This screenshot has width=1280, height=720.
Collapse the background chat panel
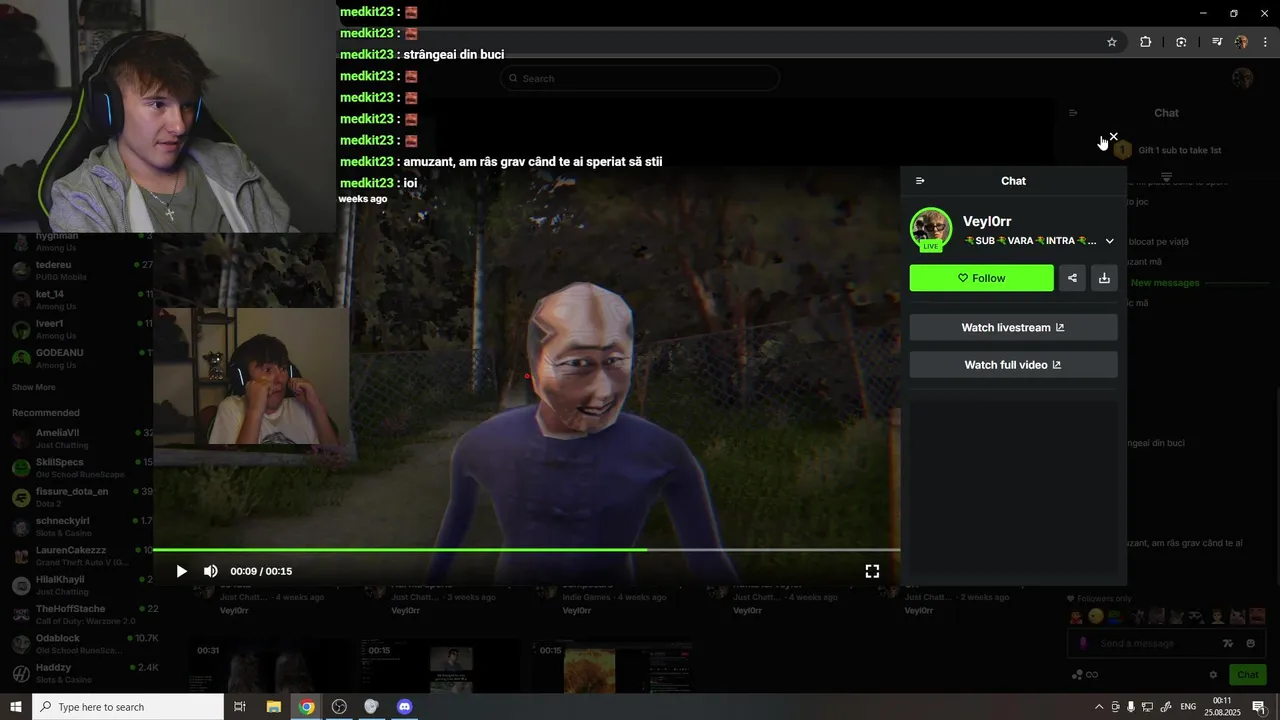click(1073, 113)
